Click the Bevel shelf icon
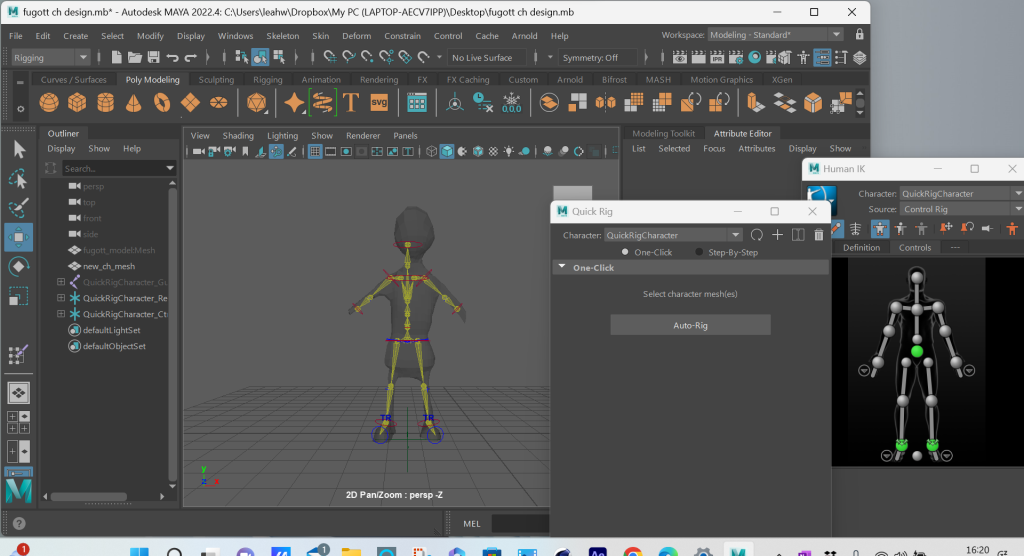The height and width of the screenshot is (556, 1024). (813, 103)
